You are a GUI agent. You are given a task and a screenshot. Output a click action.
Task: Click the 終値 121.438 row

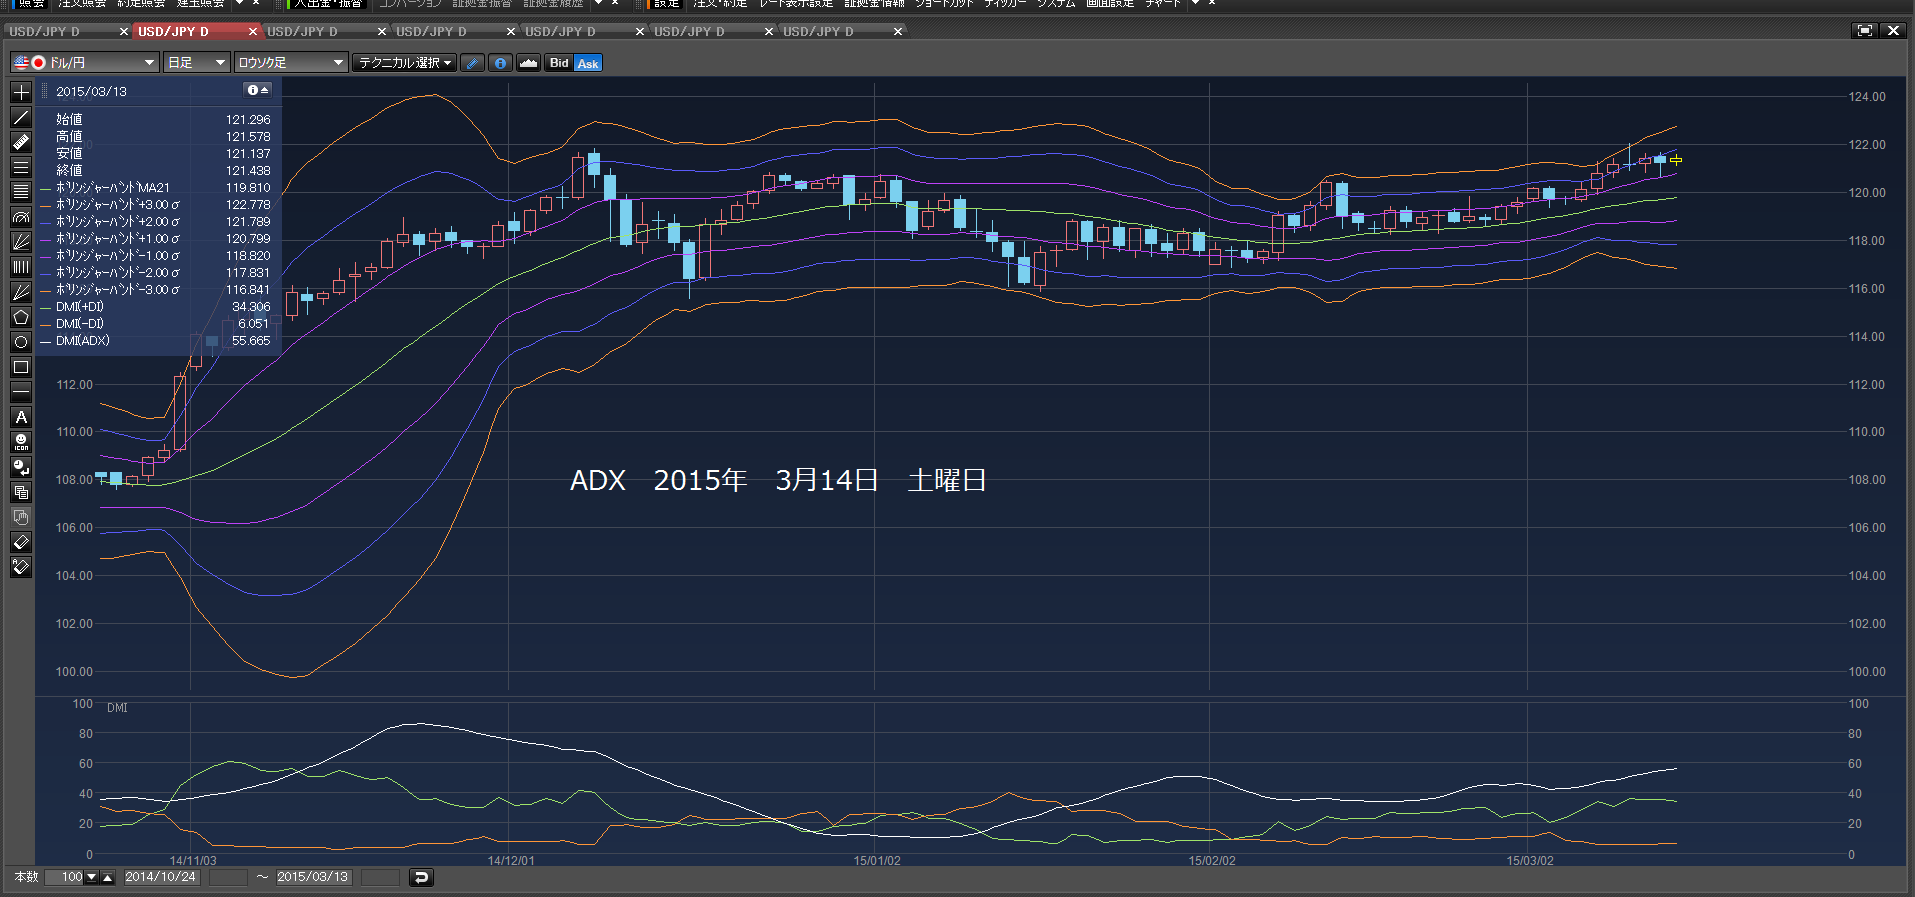(163, 170)
